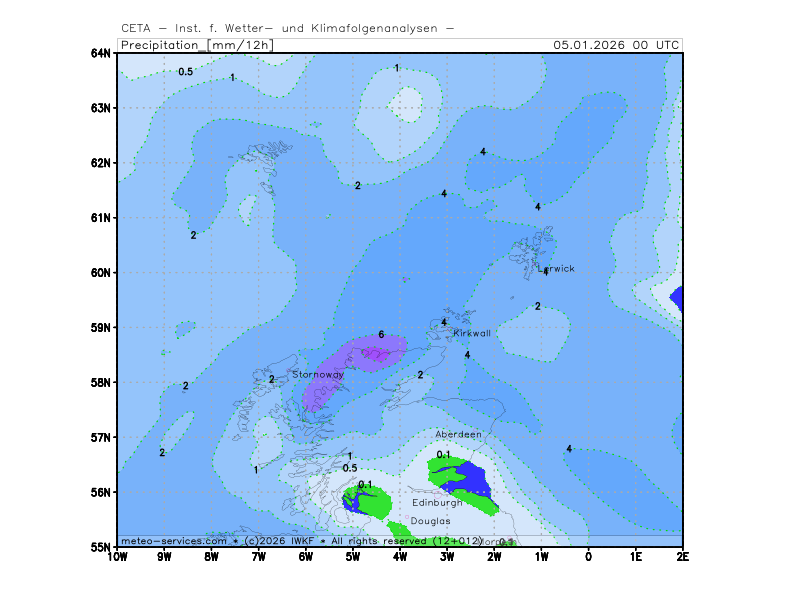800x600 pixels.
Task: Click the 2E longitude axis label
Action: [x=682, y=556]
